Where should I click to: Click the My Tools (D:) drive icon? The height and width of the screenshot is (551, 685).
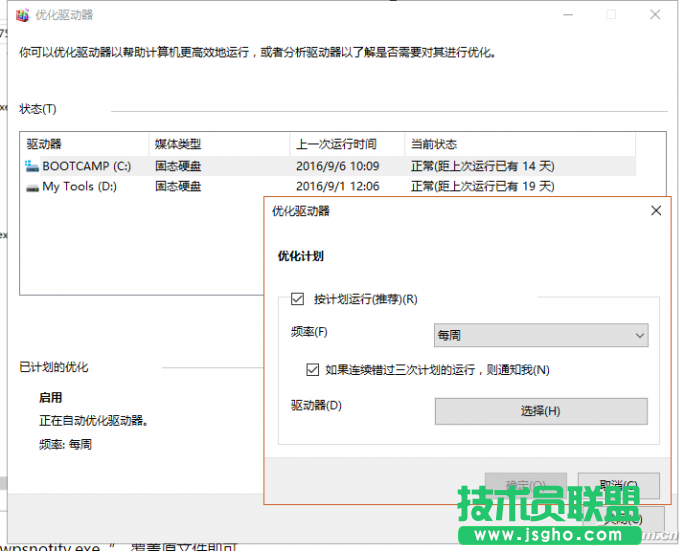(x=32, y=187)
